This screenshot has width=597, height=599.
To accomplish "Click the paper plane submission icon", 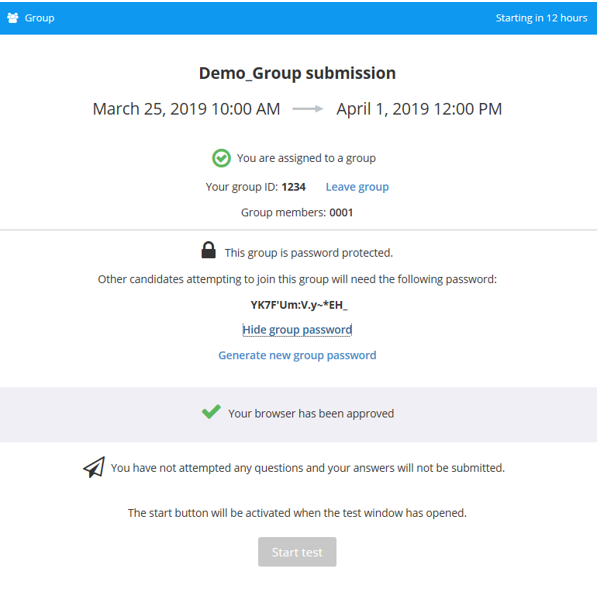I will (94, 467).
